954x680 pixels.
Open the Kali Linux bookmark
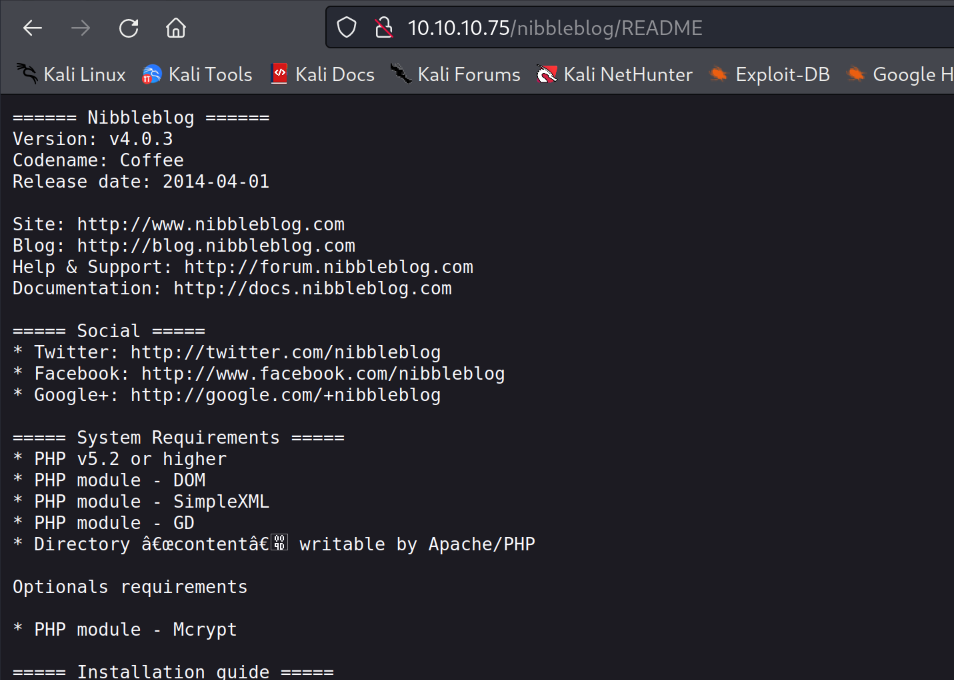(x=71, y=74)
